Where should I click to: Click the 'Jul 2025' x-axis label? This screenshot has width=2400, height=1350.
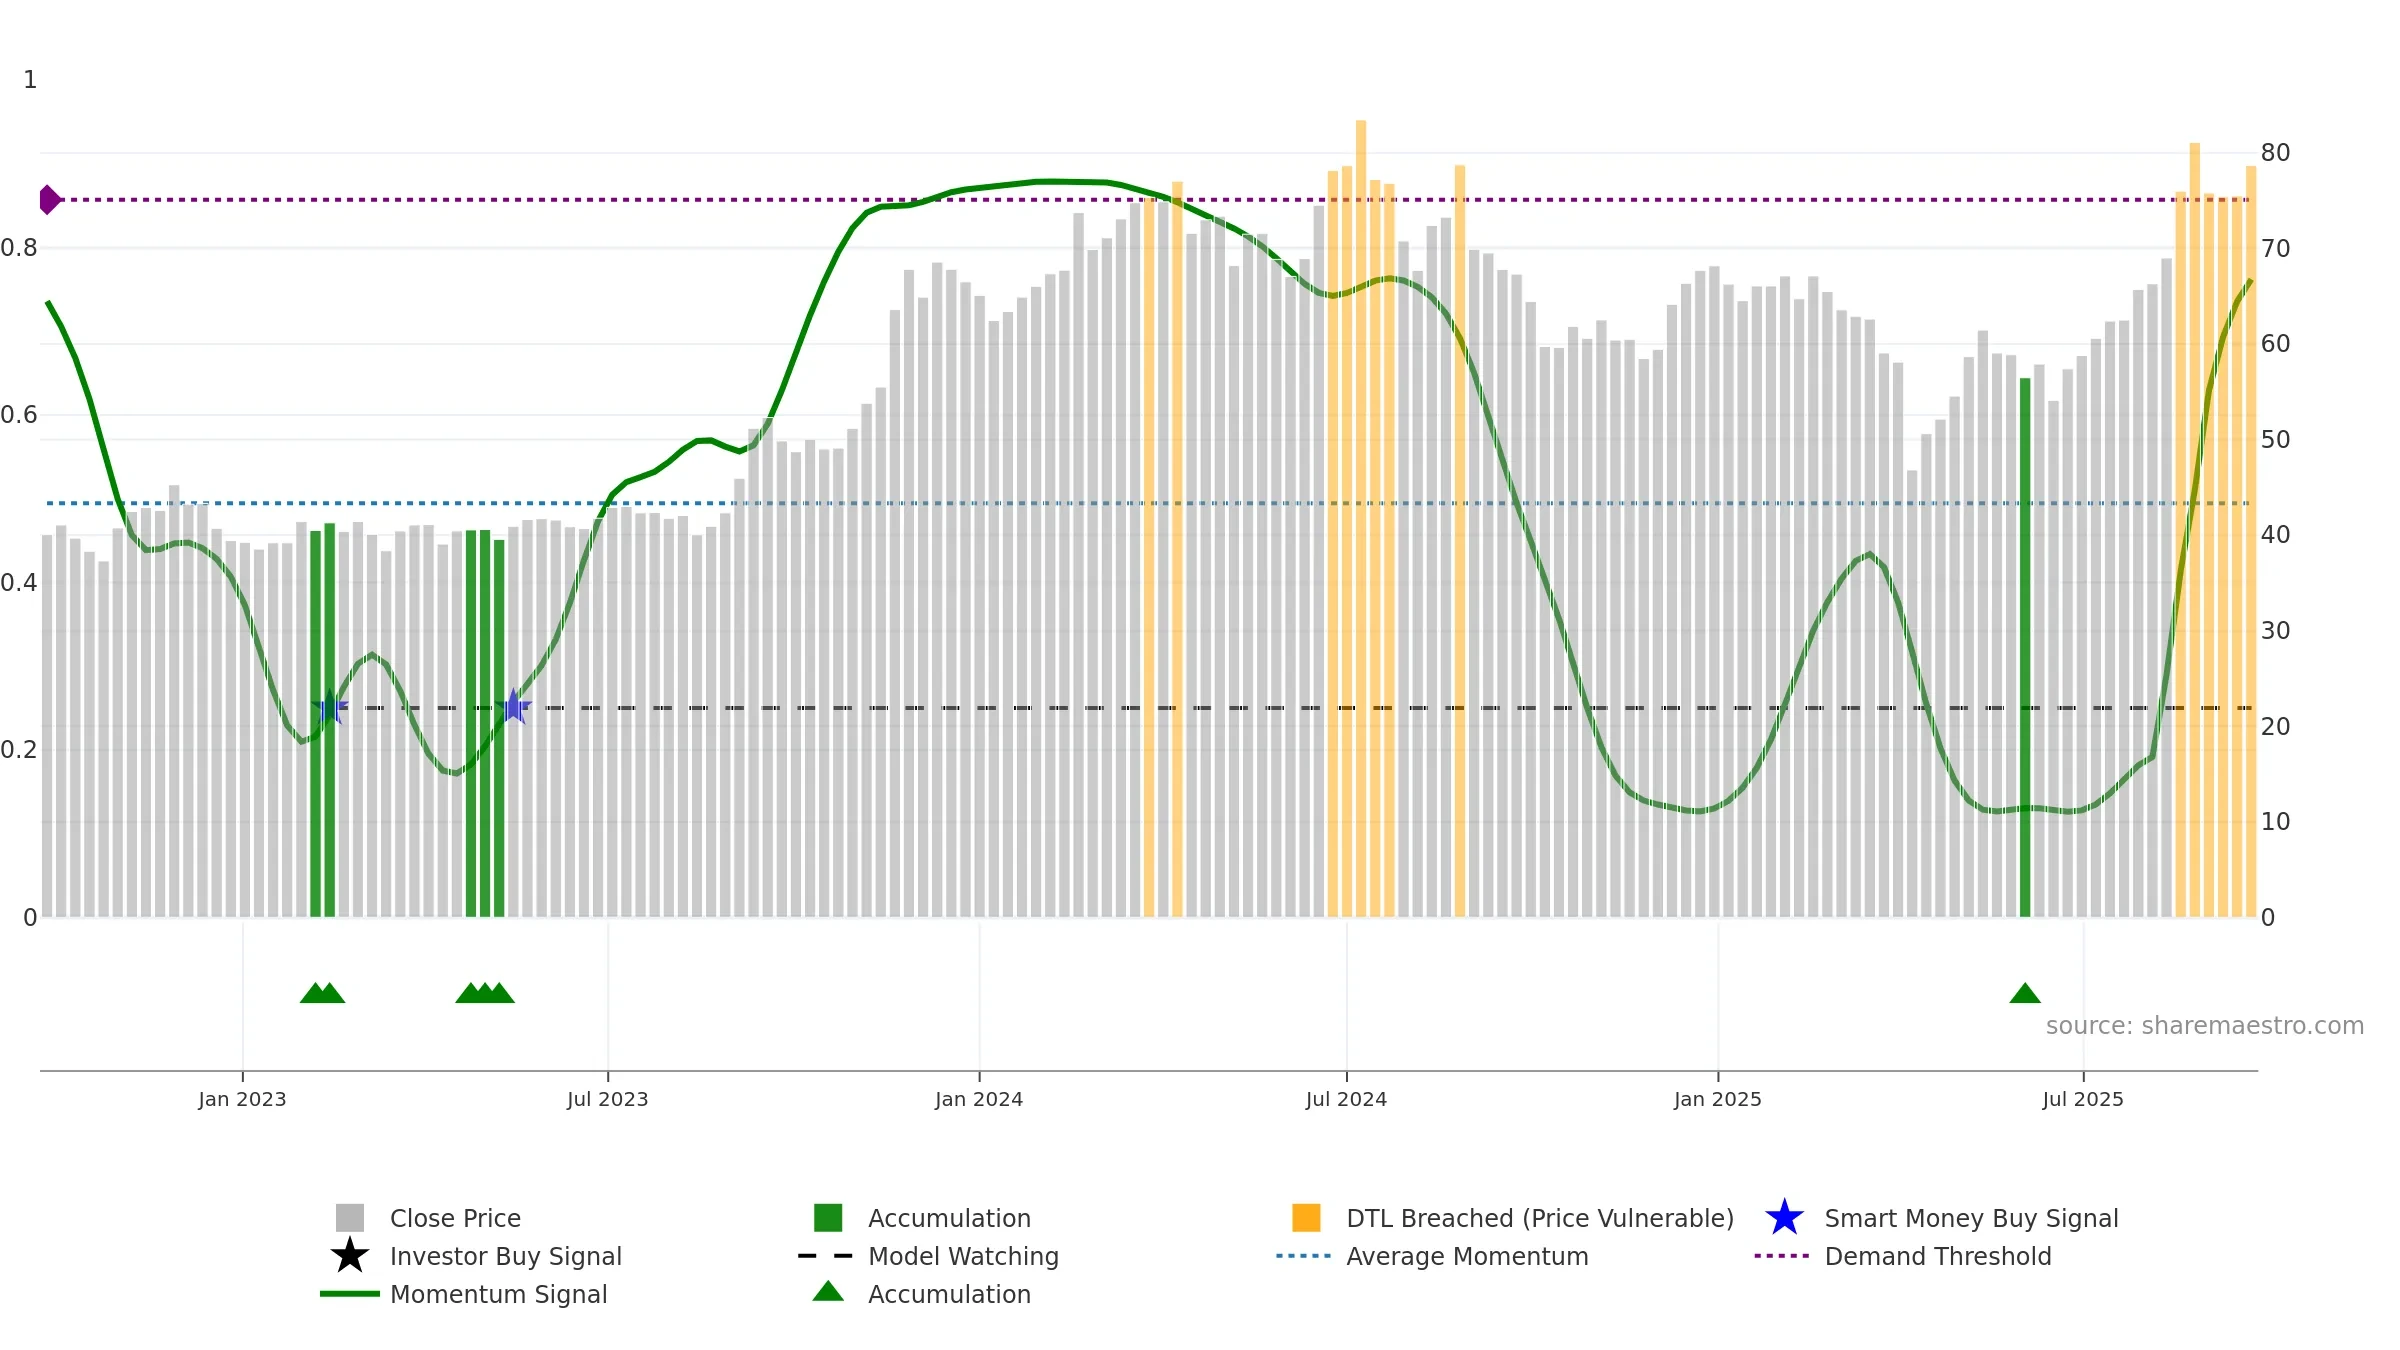2083,1099
